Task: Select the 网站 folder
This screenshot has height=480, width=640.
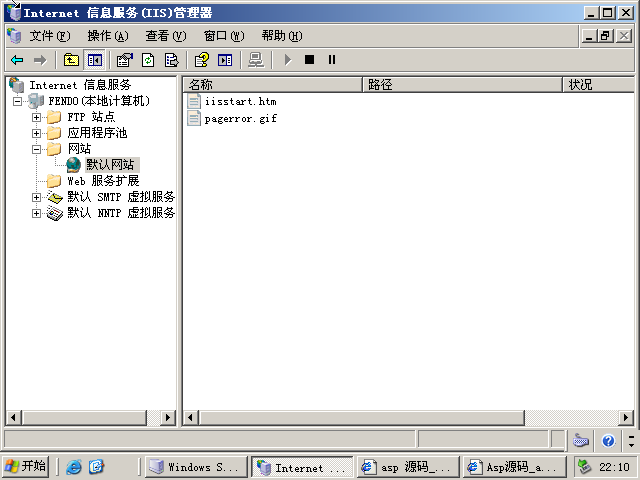Action: pos(79,149)
